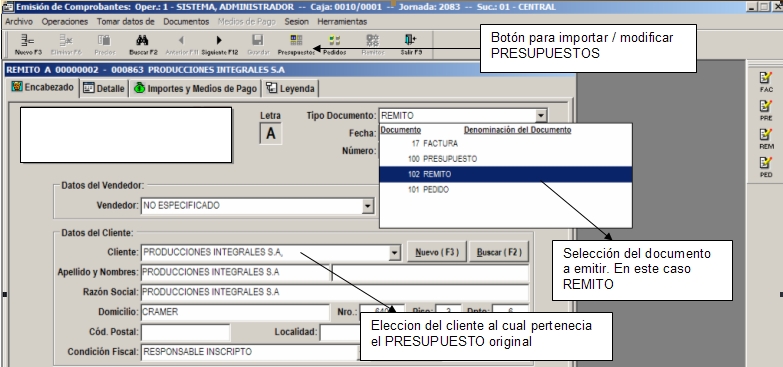This screenshot has width=783, height=367.
Task: Click the REM sidebar icon
Action: tap(766, 139)
